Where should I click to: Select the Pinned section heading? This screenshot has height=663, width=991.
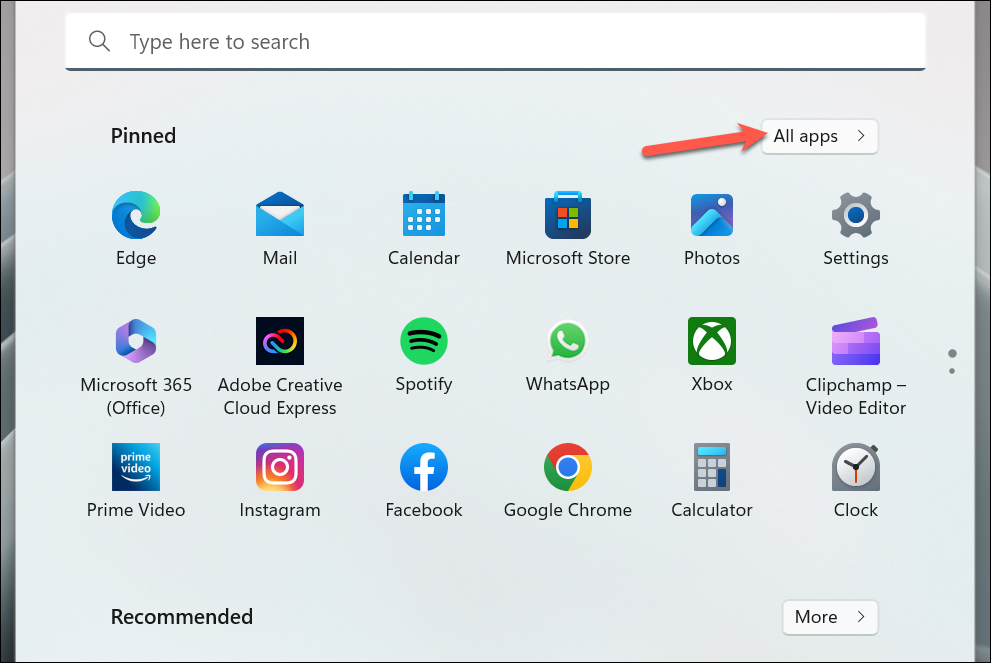tap(143, 136)
